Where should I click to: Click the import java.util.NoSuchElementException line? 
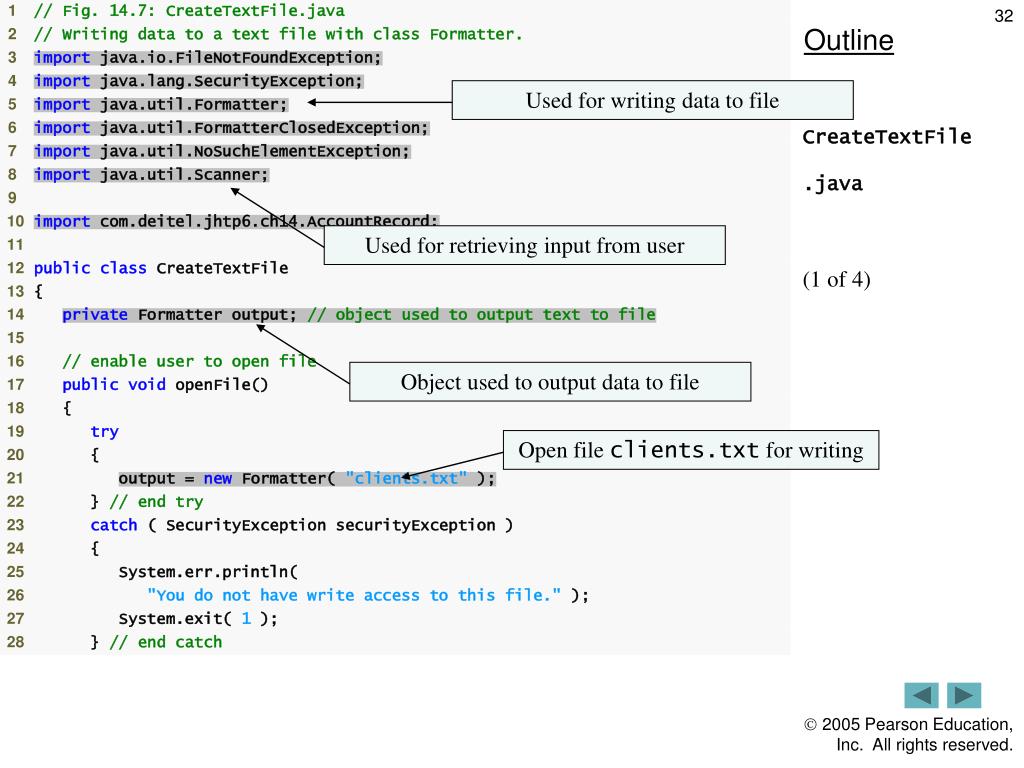(x=222, y=152)
